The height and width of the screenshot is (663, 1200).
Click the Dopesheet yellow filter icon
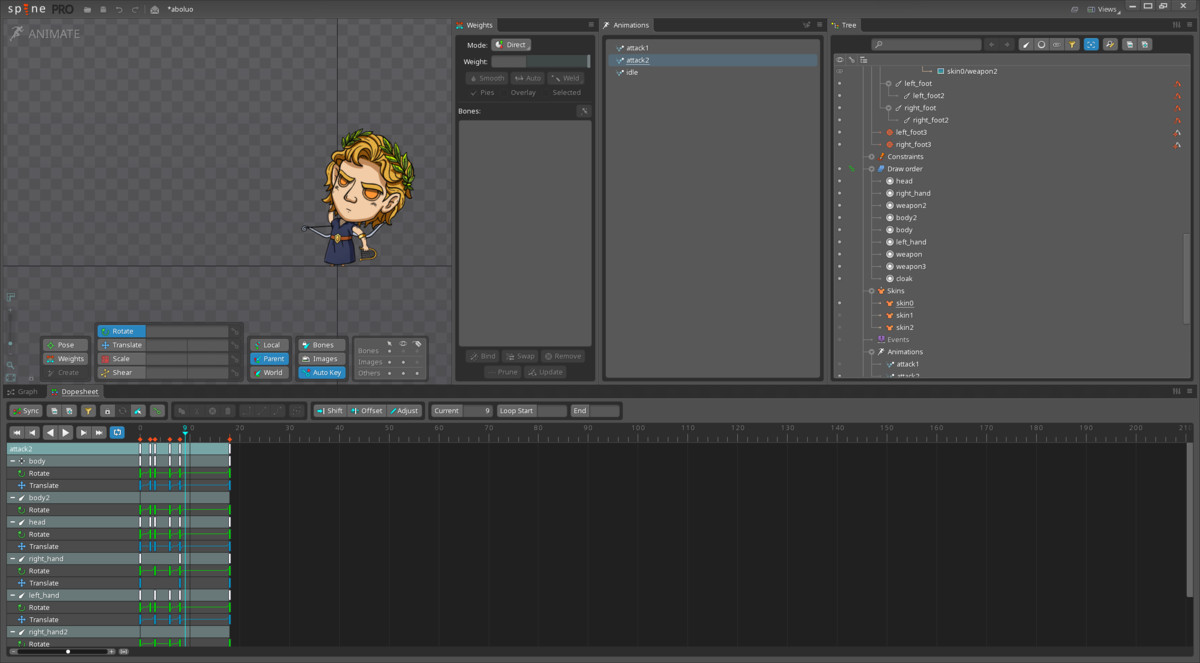click(88, 411)
